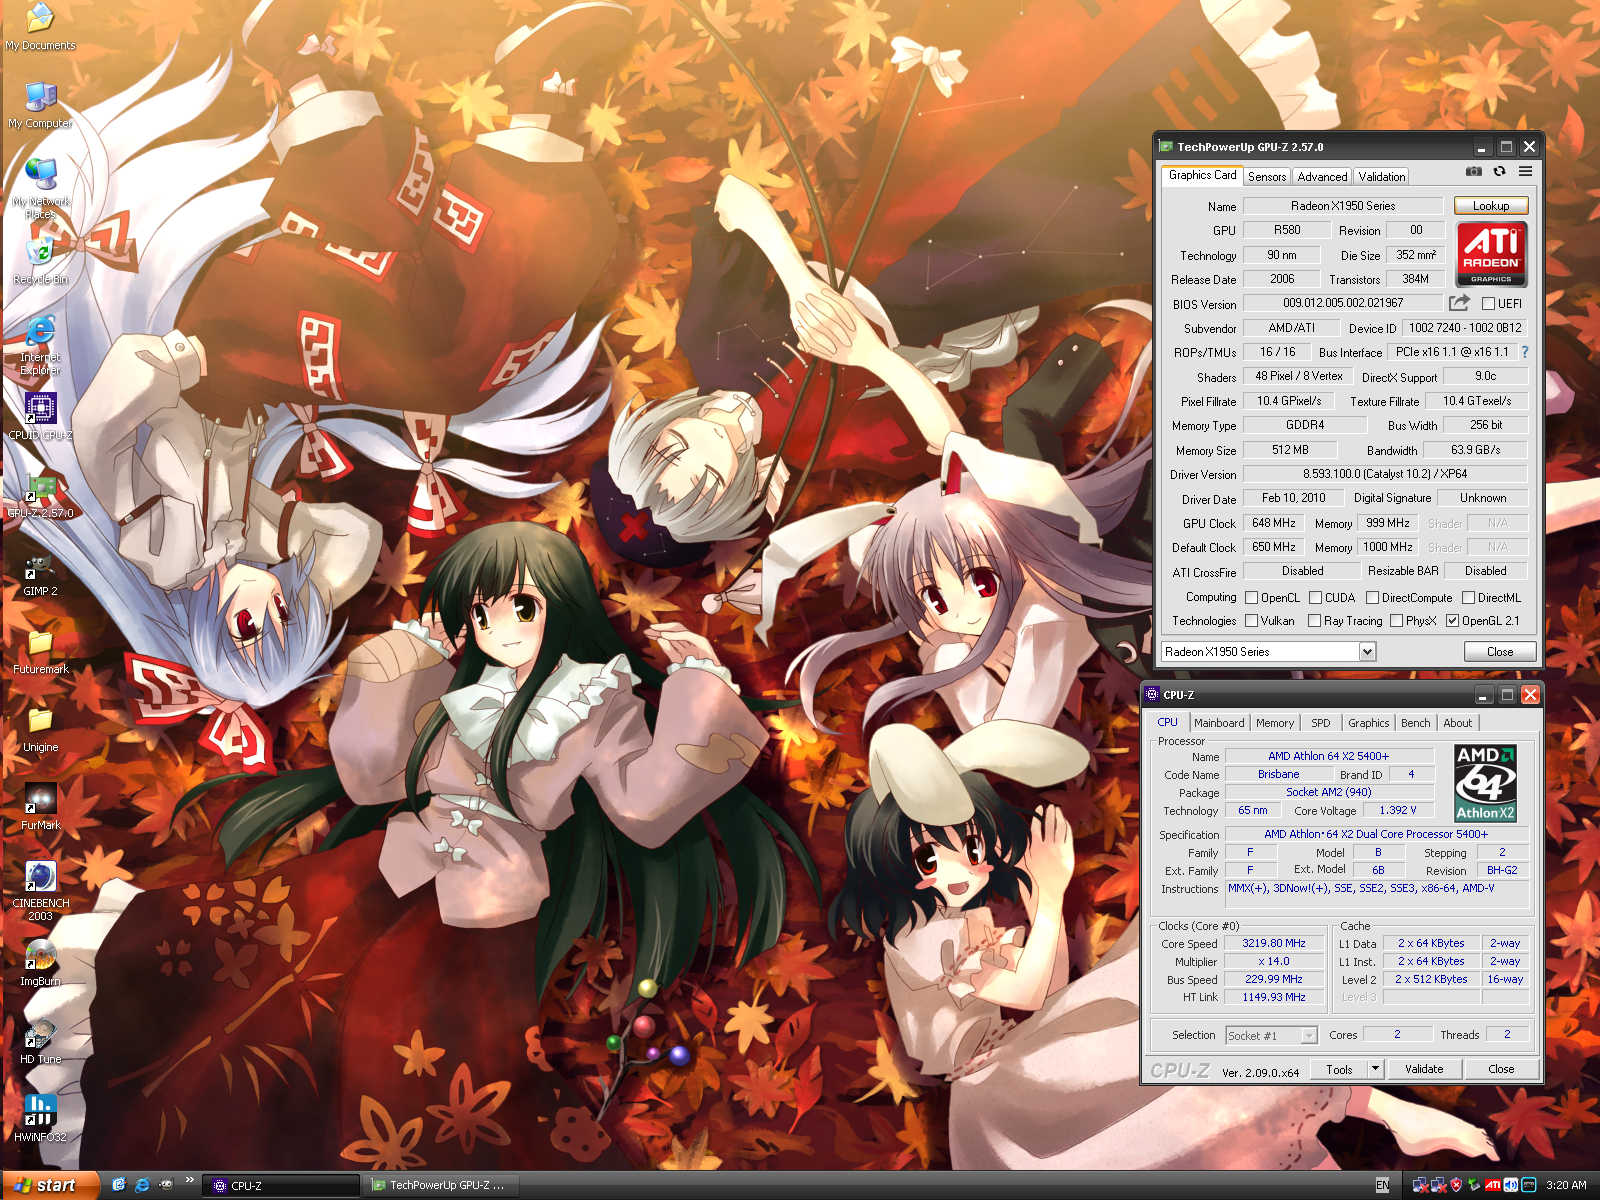Image resolution: width=1600 pixels, height=1200 pixels.
Task: Click the CPU-Z taskbar button
Action: point(283,1186)
